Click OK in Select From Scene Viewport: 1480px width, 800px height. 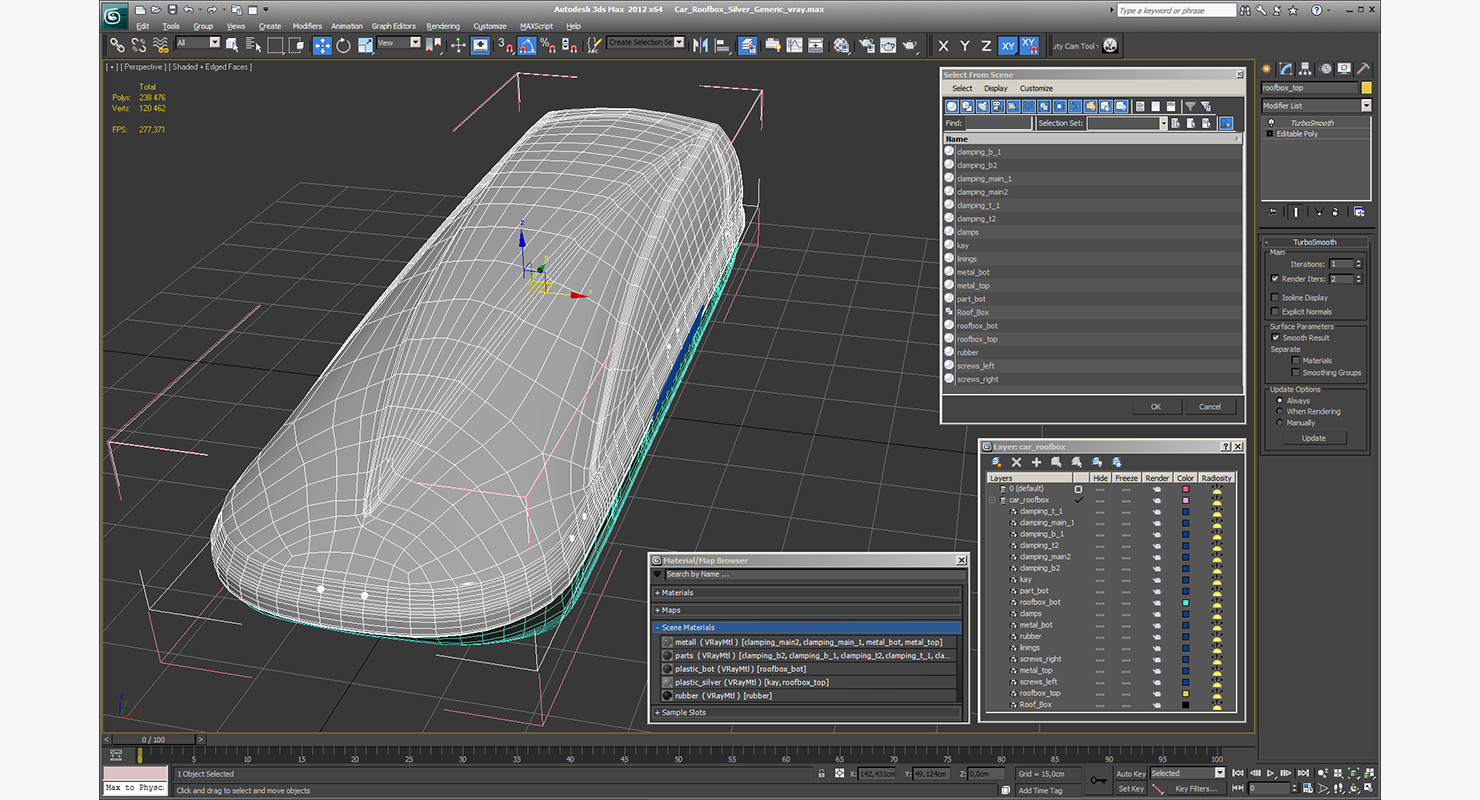point(1156,406)
